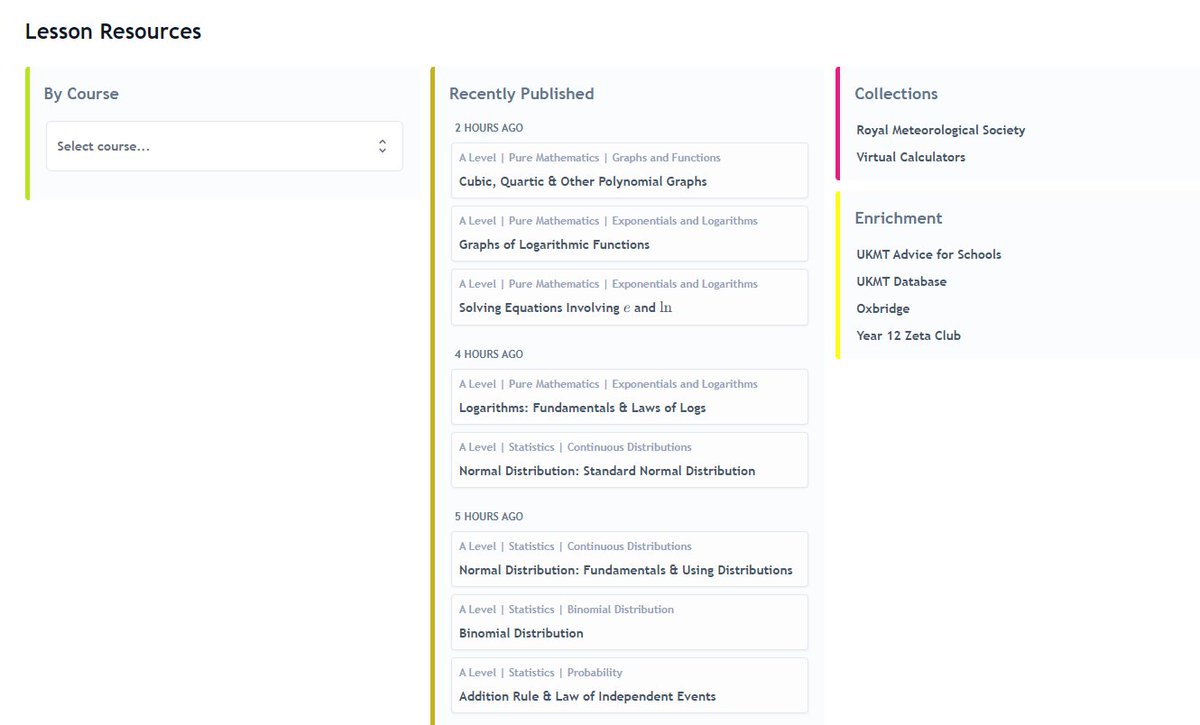This screenshot has width=1200, height=725.
Task: Click the Statistics | Probability breadcrumb text
Action: point(565,673)
